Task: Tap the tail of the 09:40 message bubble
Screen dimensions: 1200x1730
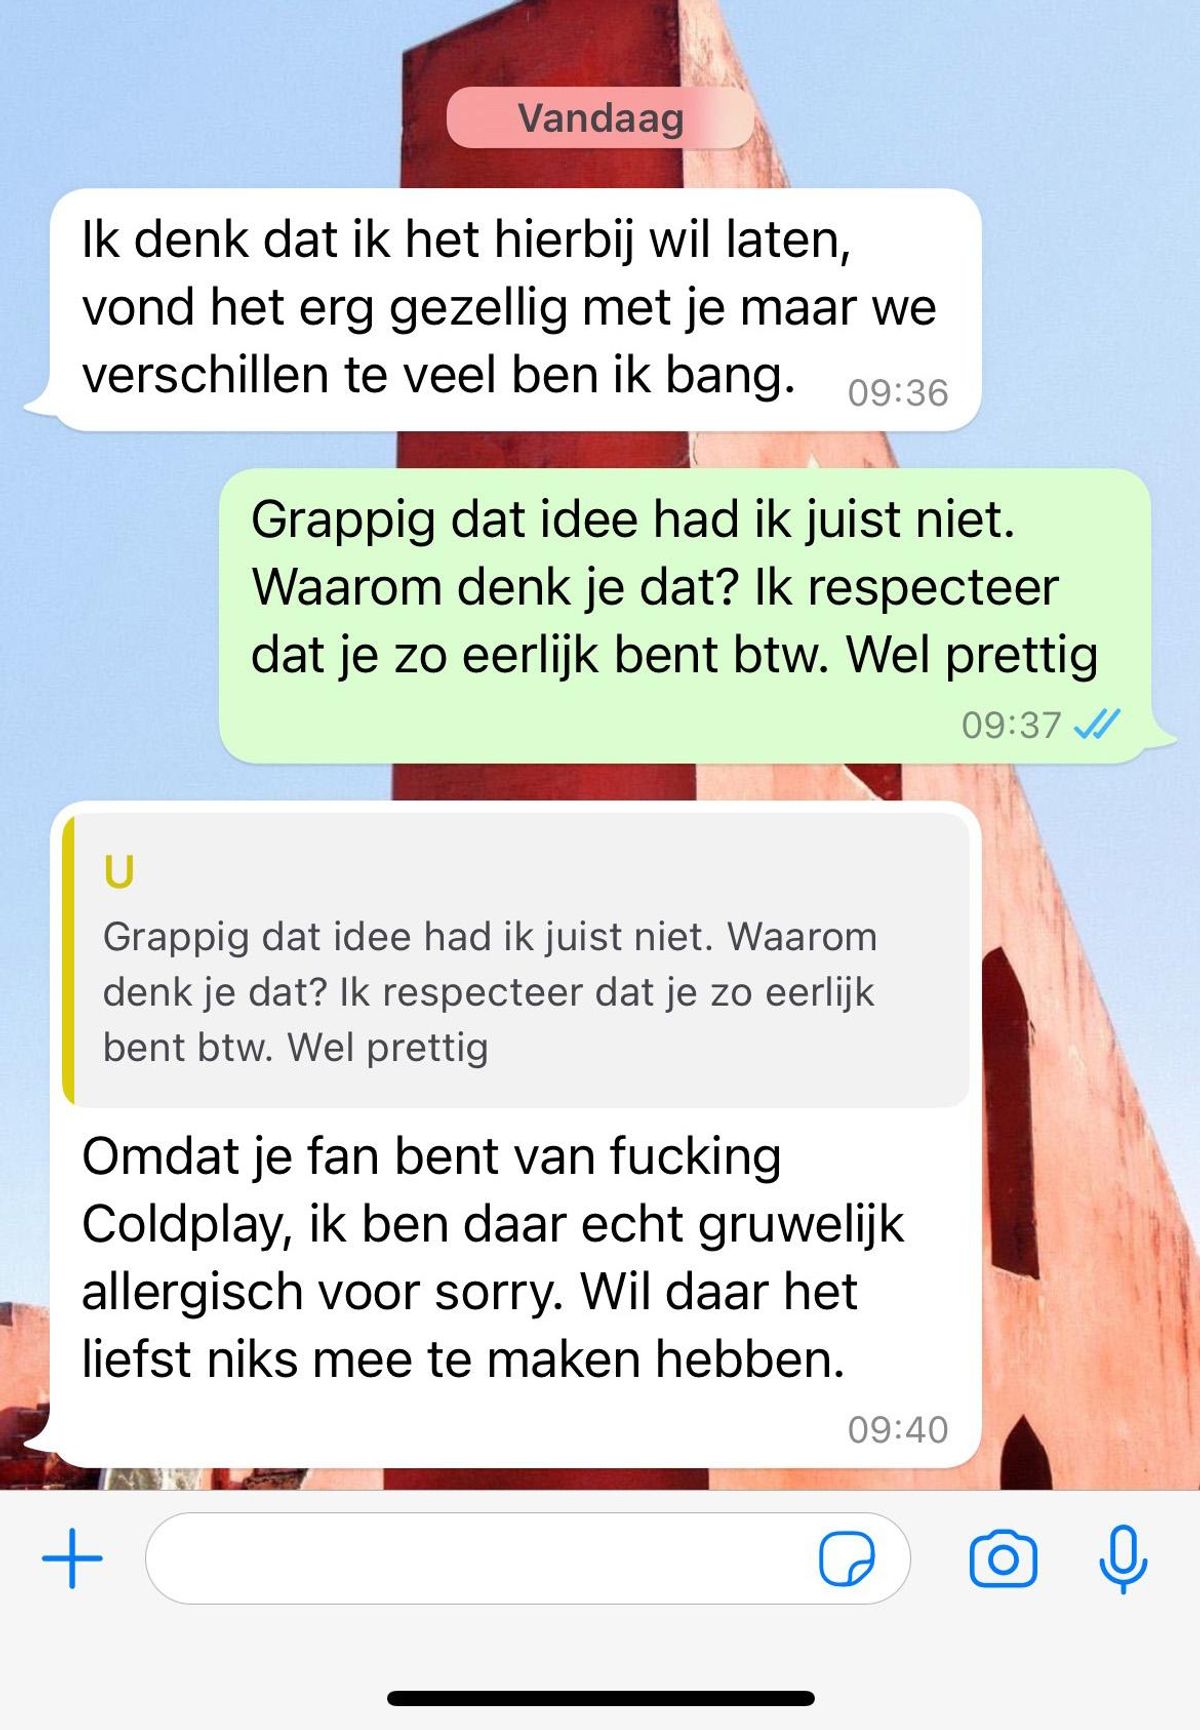Action: click(x=38, y=1441)
